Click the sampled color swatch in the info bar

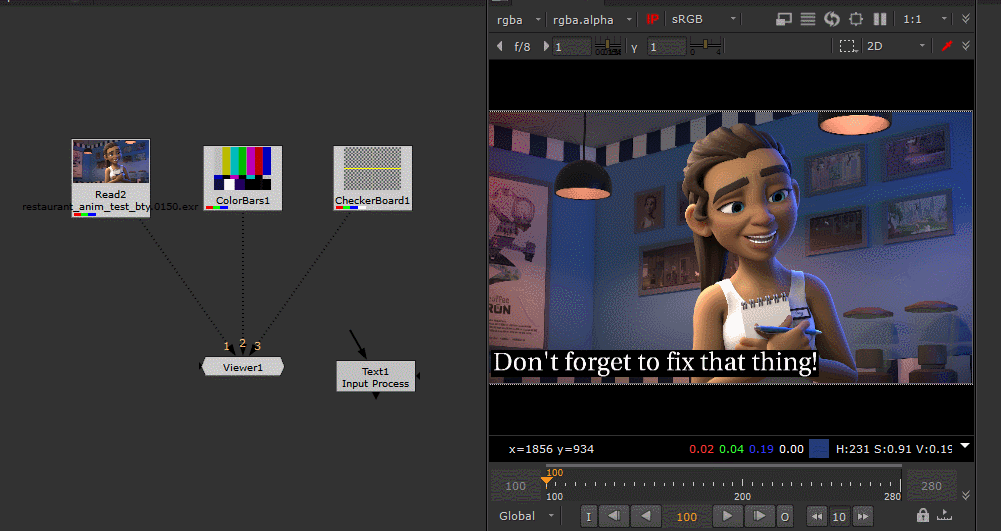pyautogui.click(x=818, y=449)
